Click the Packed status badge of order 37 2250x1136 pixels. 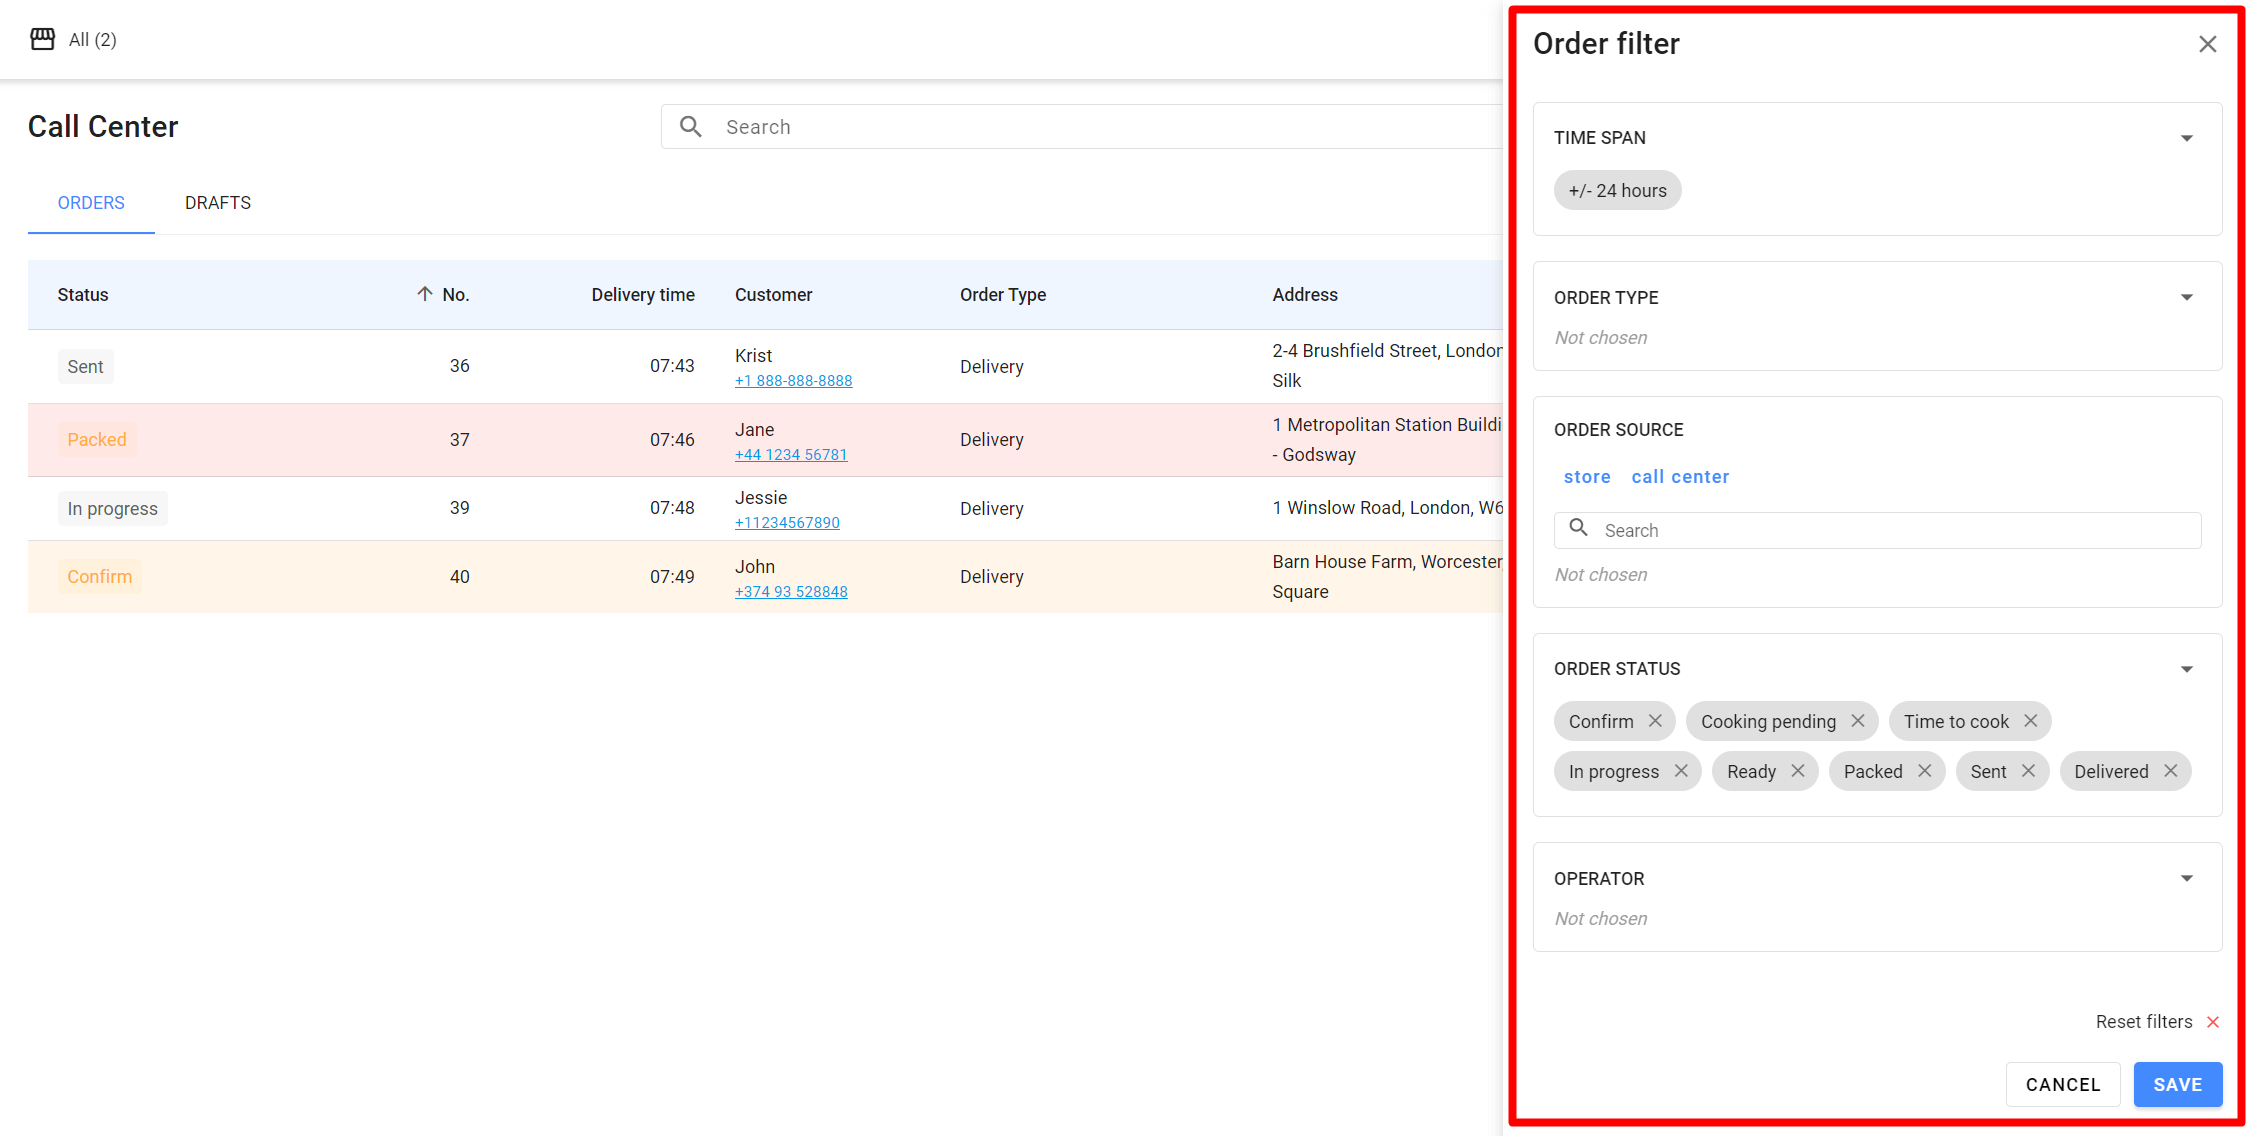pos(97,440)
